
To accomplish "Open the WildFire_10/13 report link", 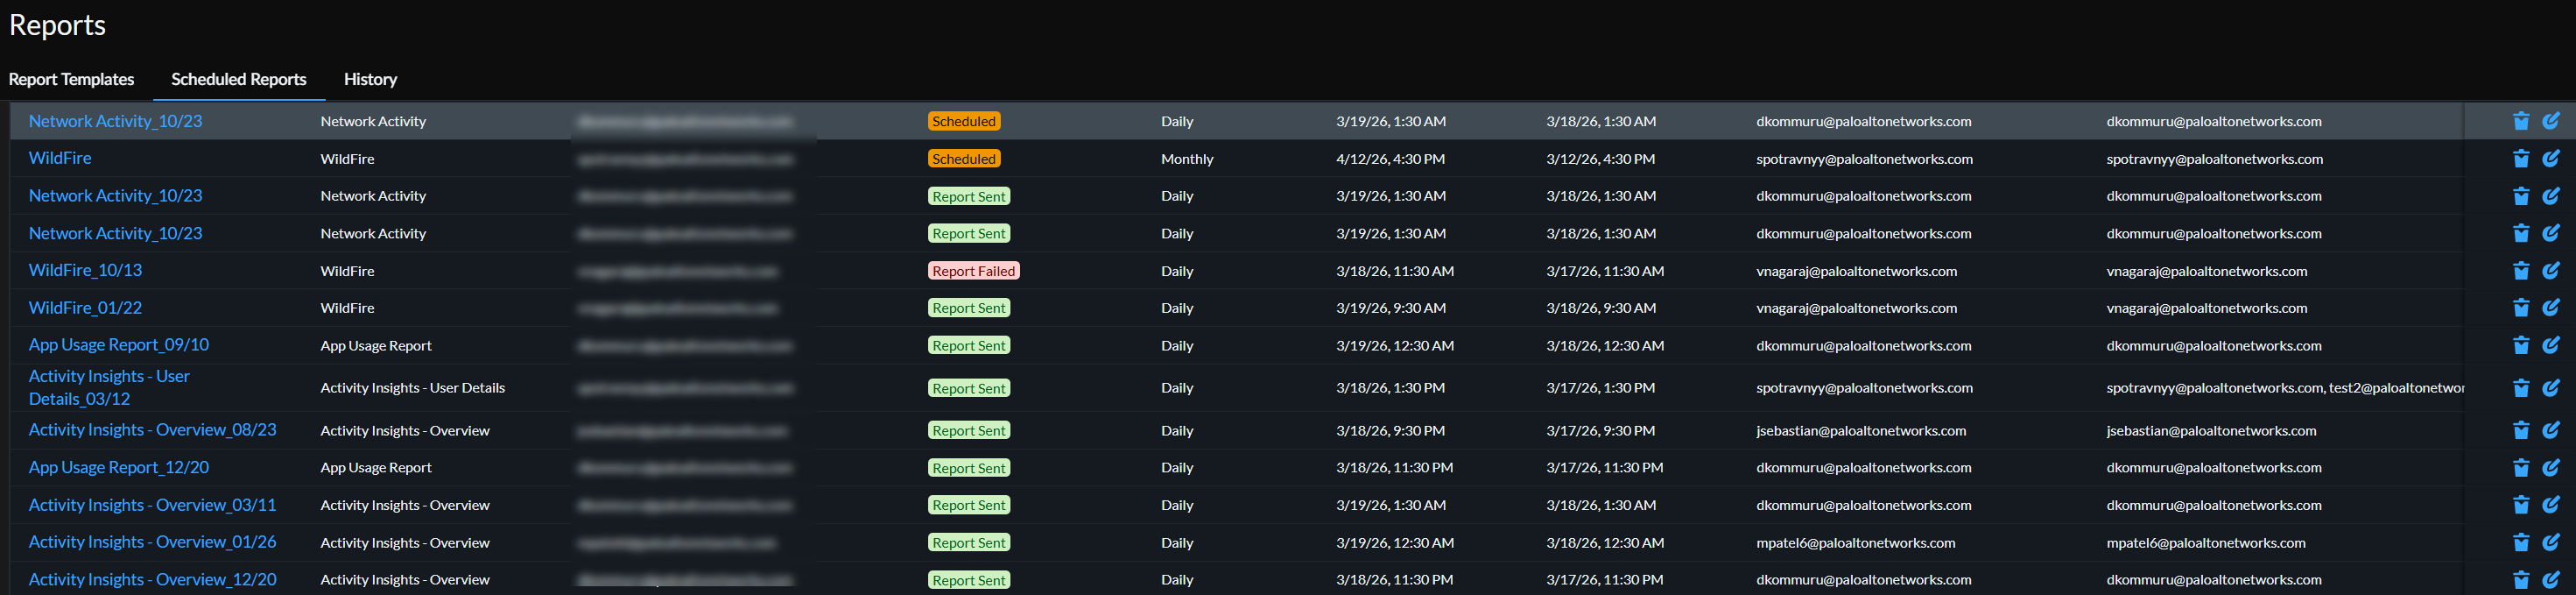I will tap(85, 270).
